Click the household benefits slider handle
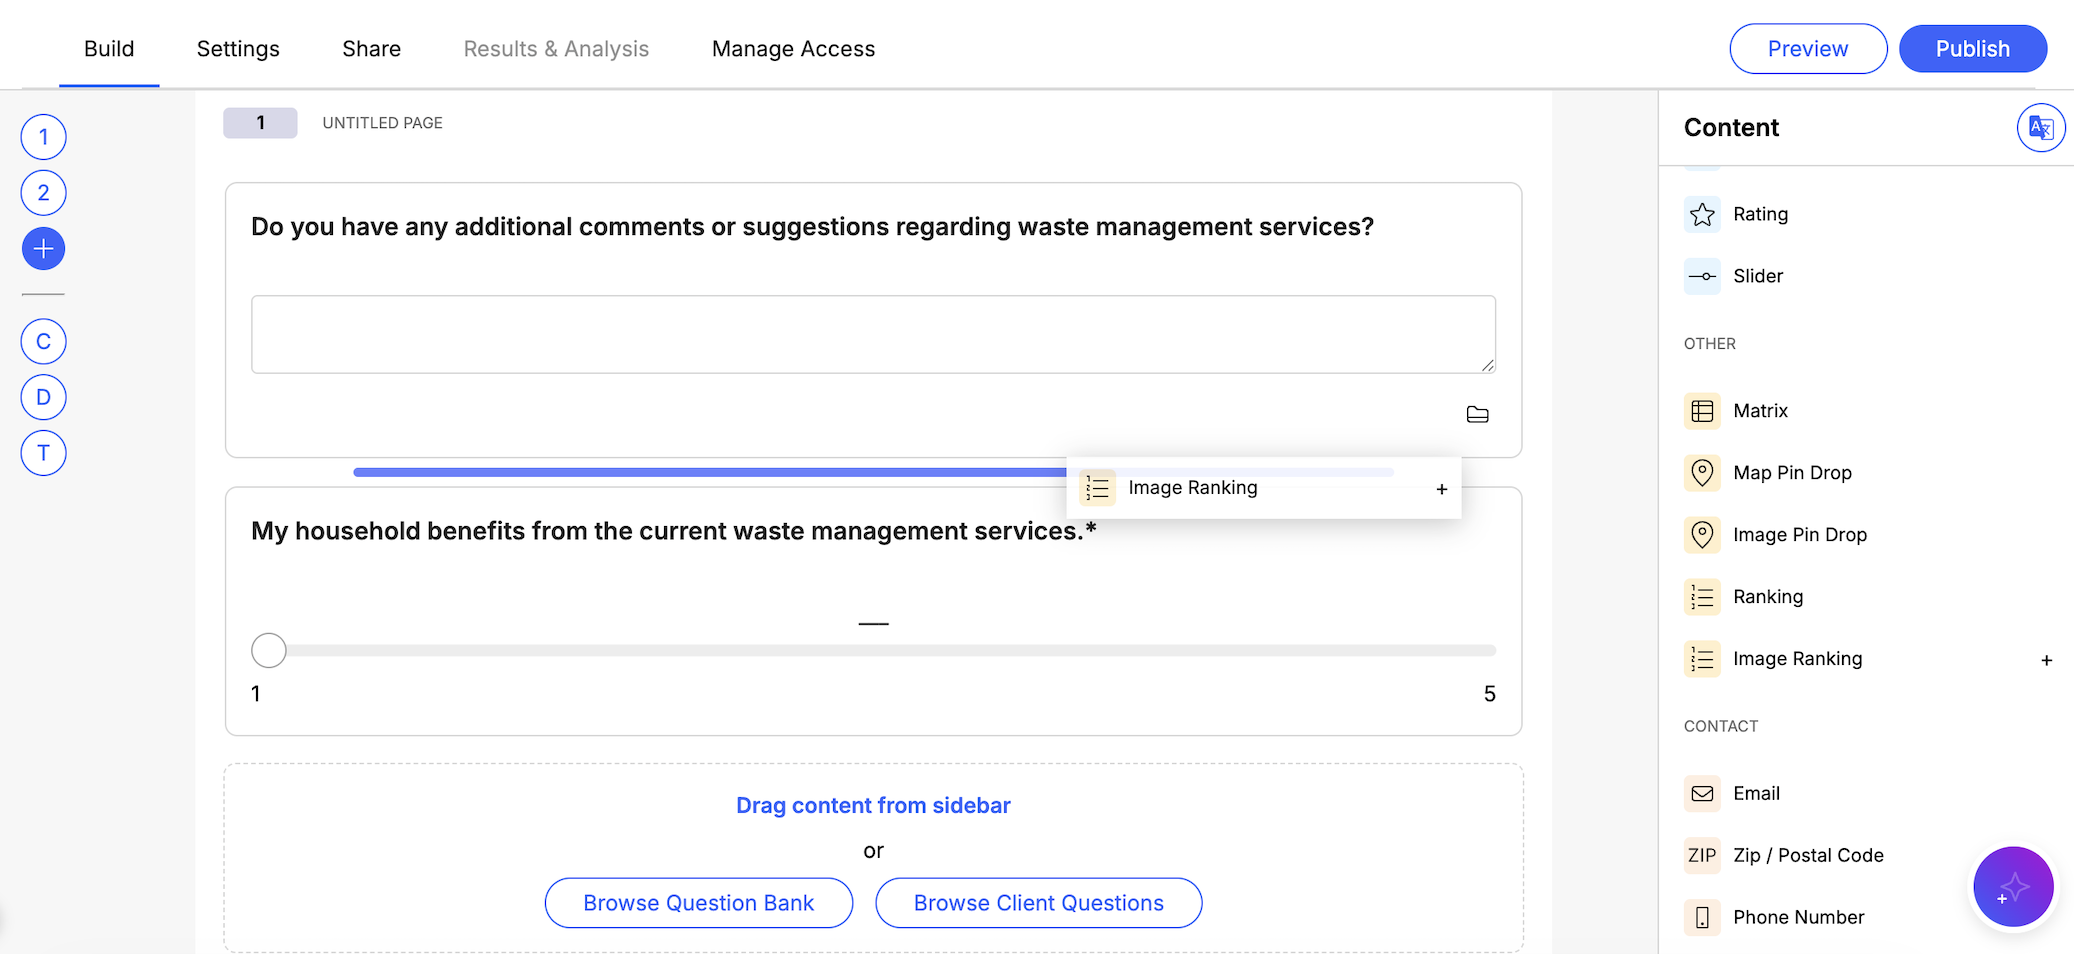Viewport: 2074px width, 954px height. [269, 650]
